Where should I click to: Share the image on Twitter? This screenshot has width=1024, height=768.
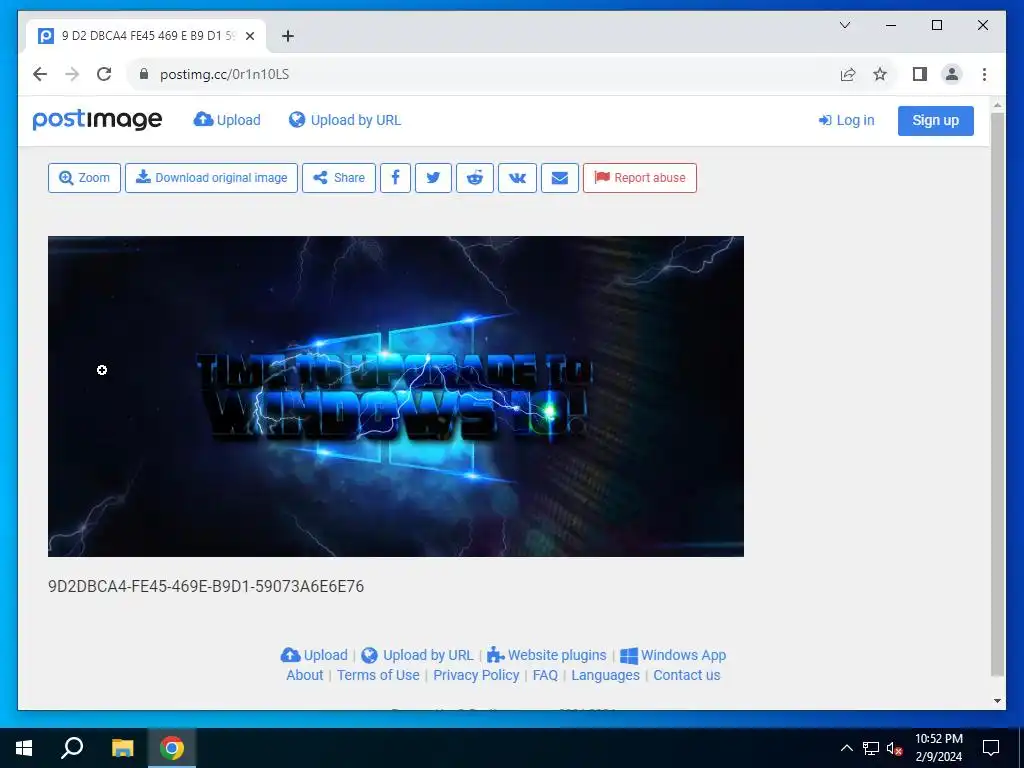433,178
